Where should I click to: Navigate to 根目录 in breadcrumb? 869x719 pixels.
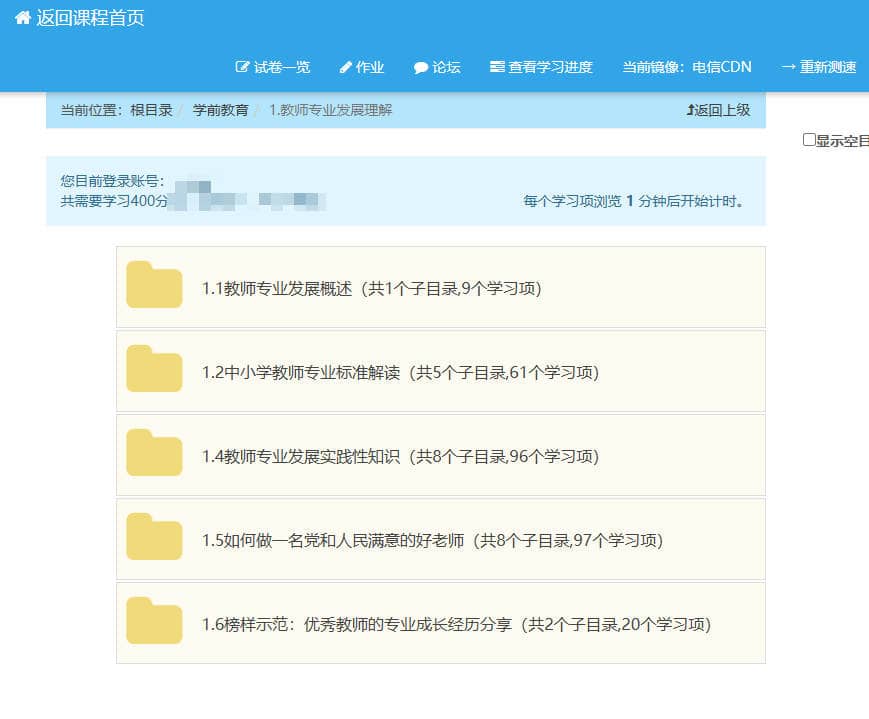[x=151, y=110]
